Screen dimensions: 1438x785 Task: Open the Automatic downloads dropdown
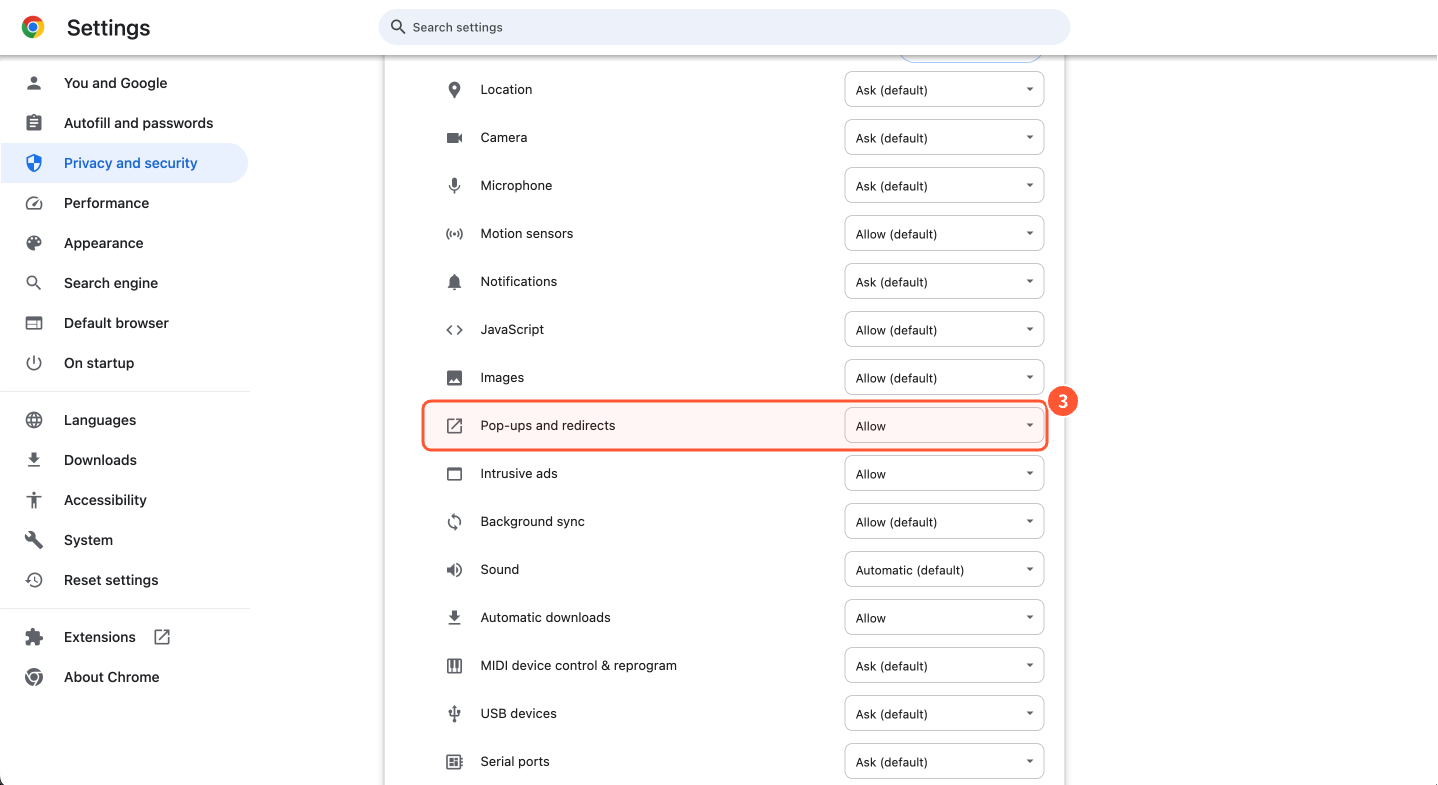[x=944, y=618]
